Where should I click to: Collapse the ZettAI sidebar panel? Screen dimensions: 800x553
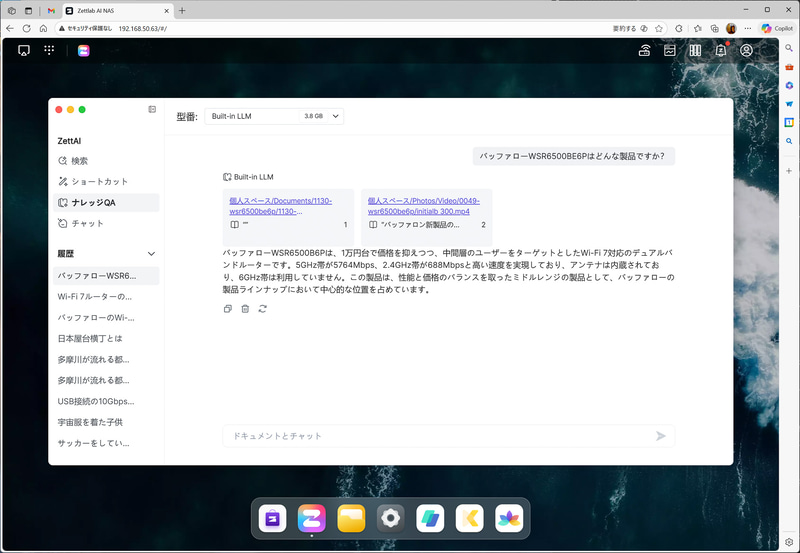coord(152,109)
